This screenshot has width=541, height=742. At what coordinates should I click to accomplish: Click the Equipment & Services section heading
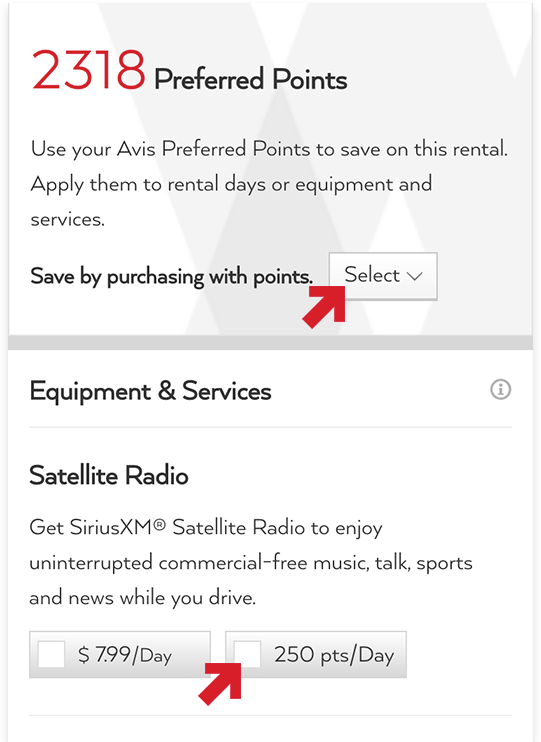(151, 391)
